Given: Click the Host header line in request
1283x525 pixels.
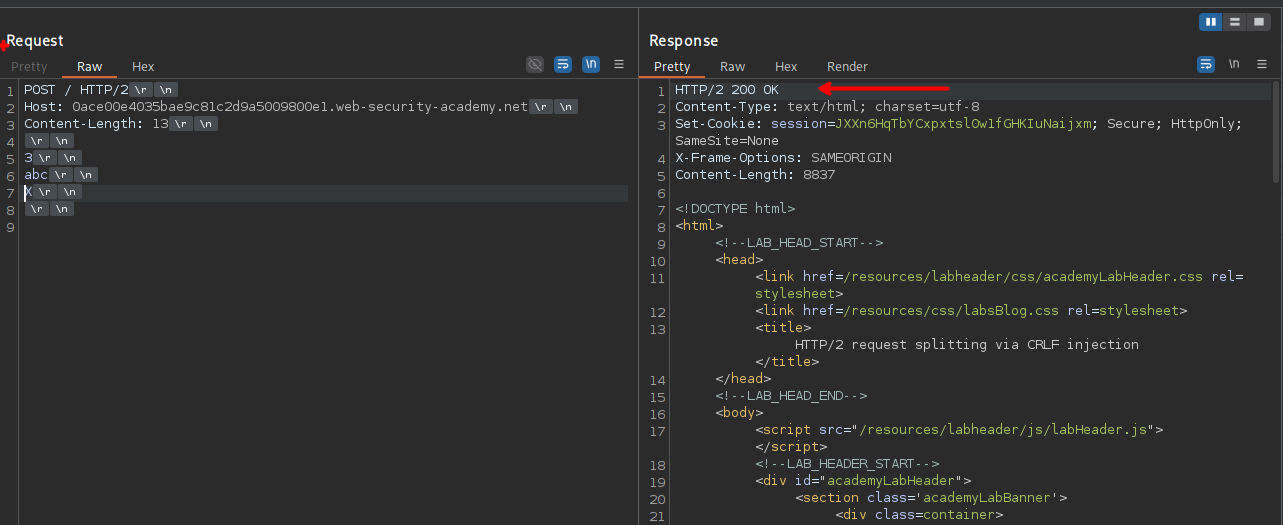Looking at the screenshot, I should (x=275, y=107).
